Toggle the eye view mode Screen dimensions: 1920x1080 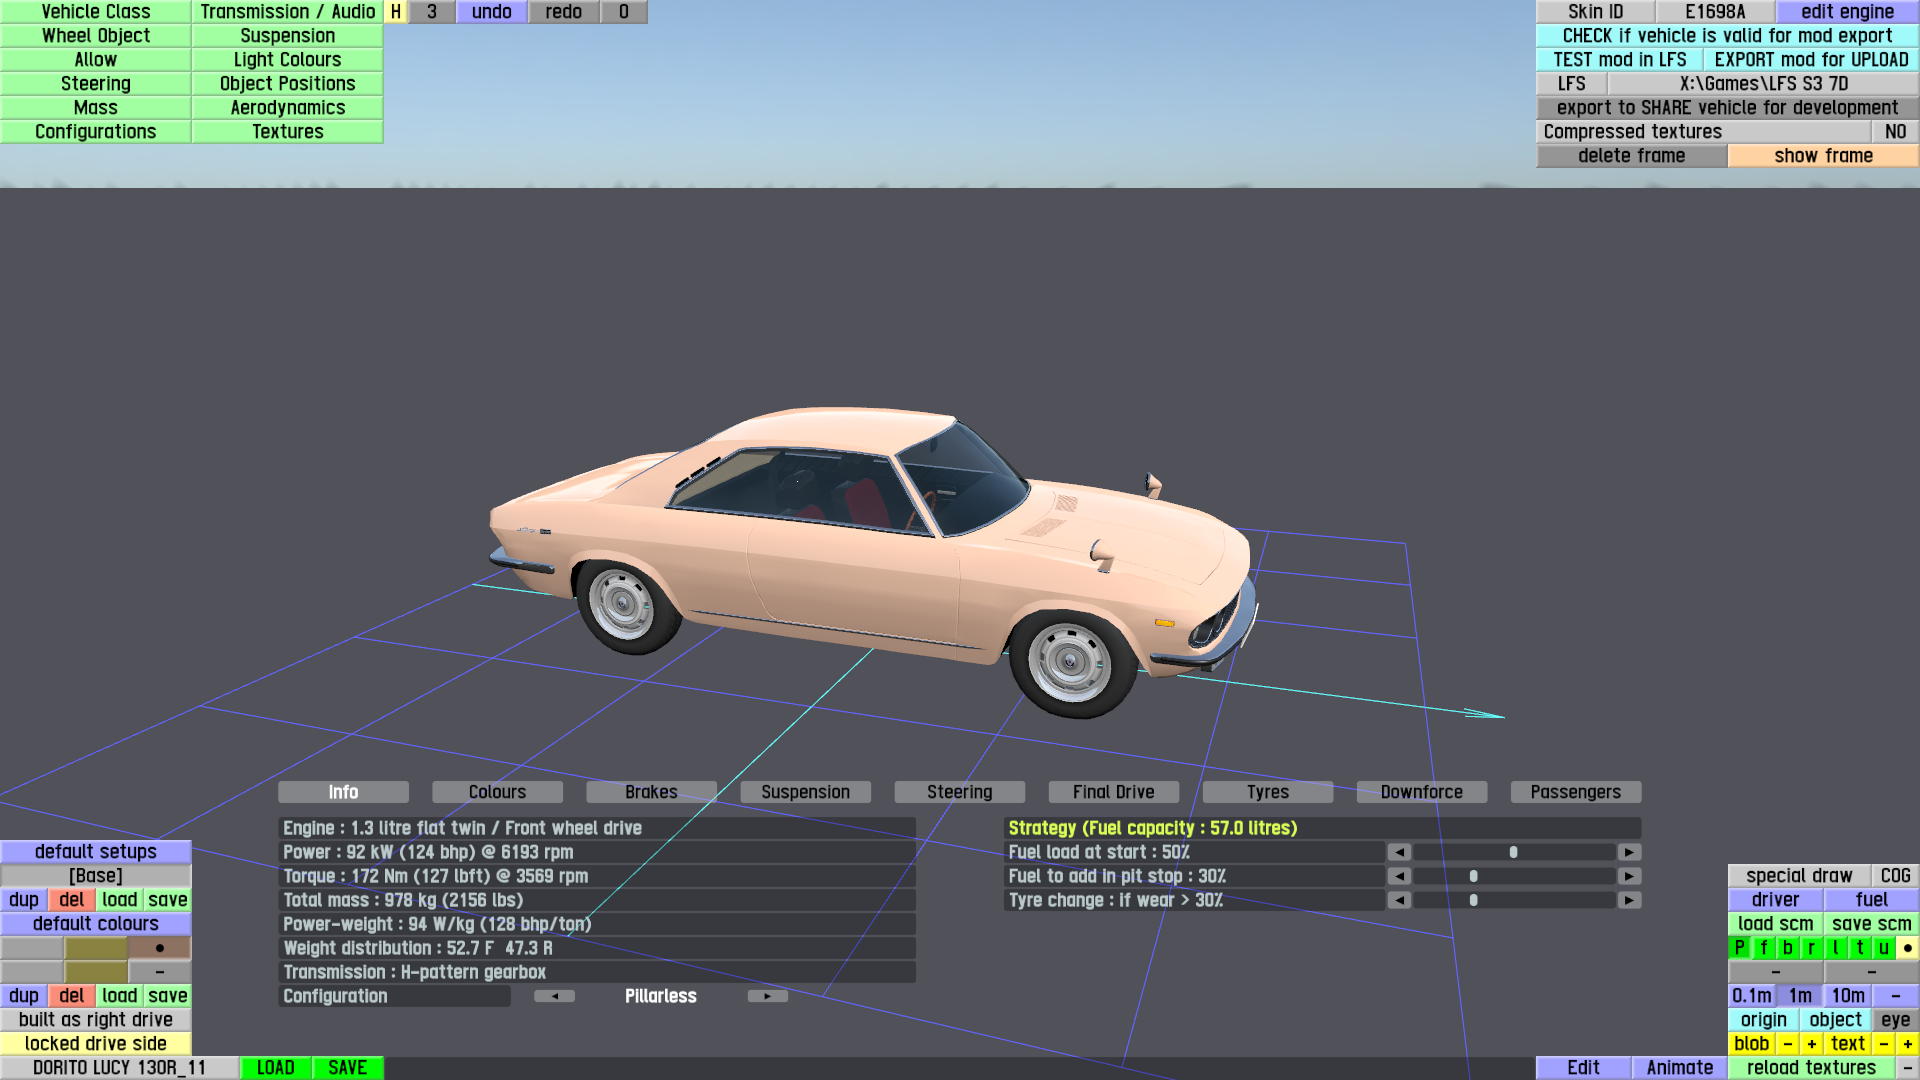tap(1895, 1020)
